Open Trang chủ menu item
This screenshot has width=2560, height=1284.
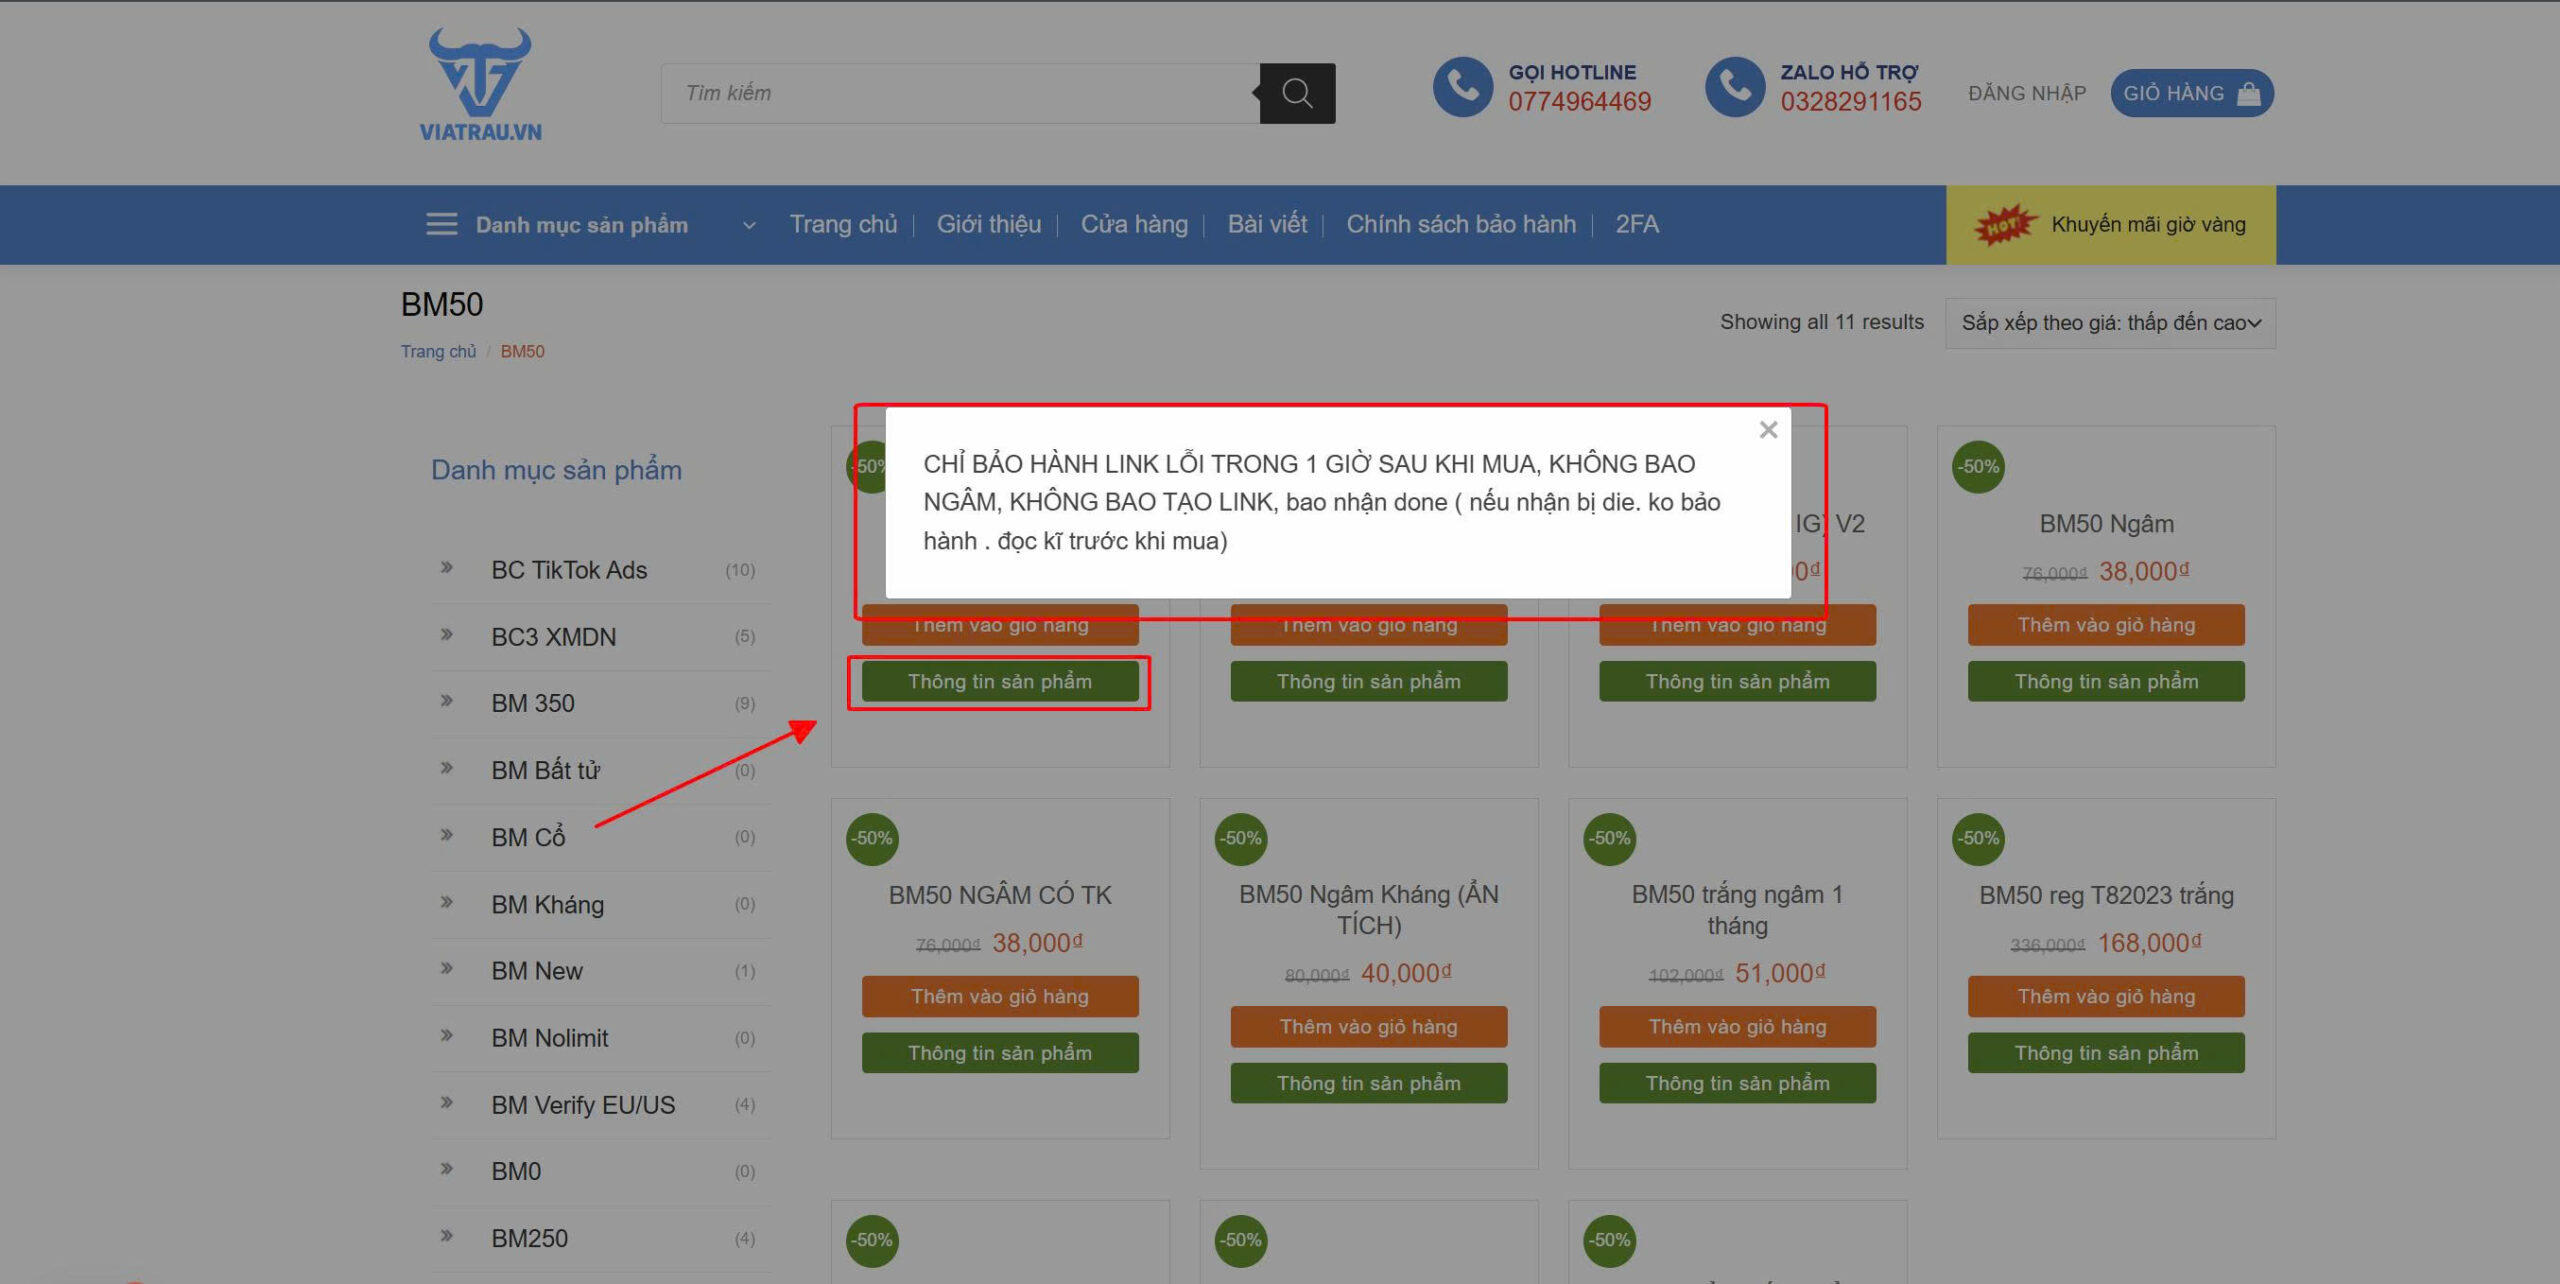point(843,224)
